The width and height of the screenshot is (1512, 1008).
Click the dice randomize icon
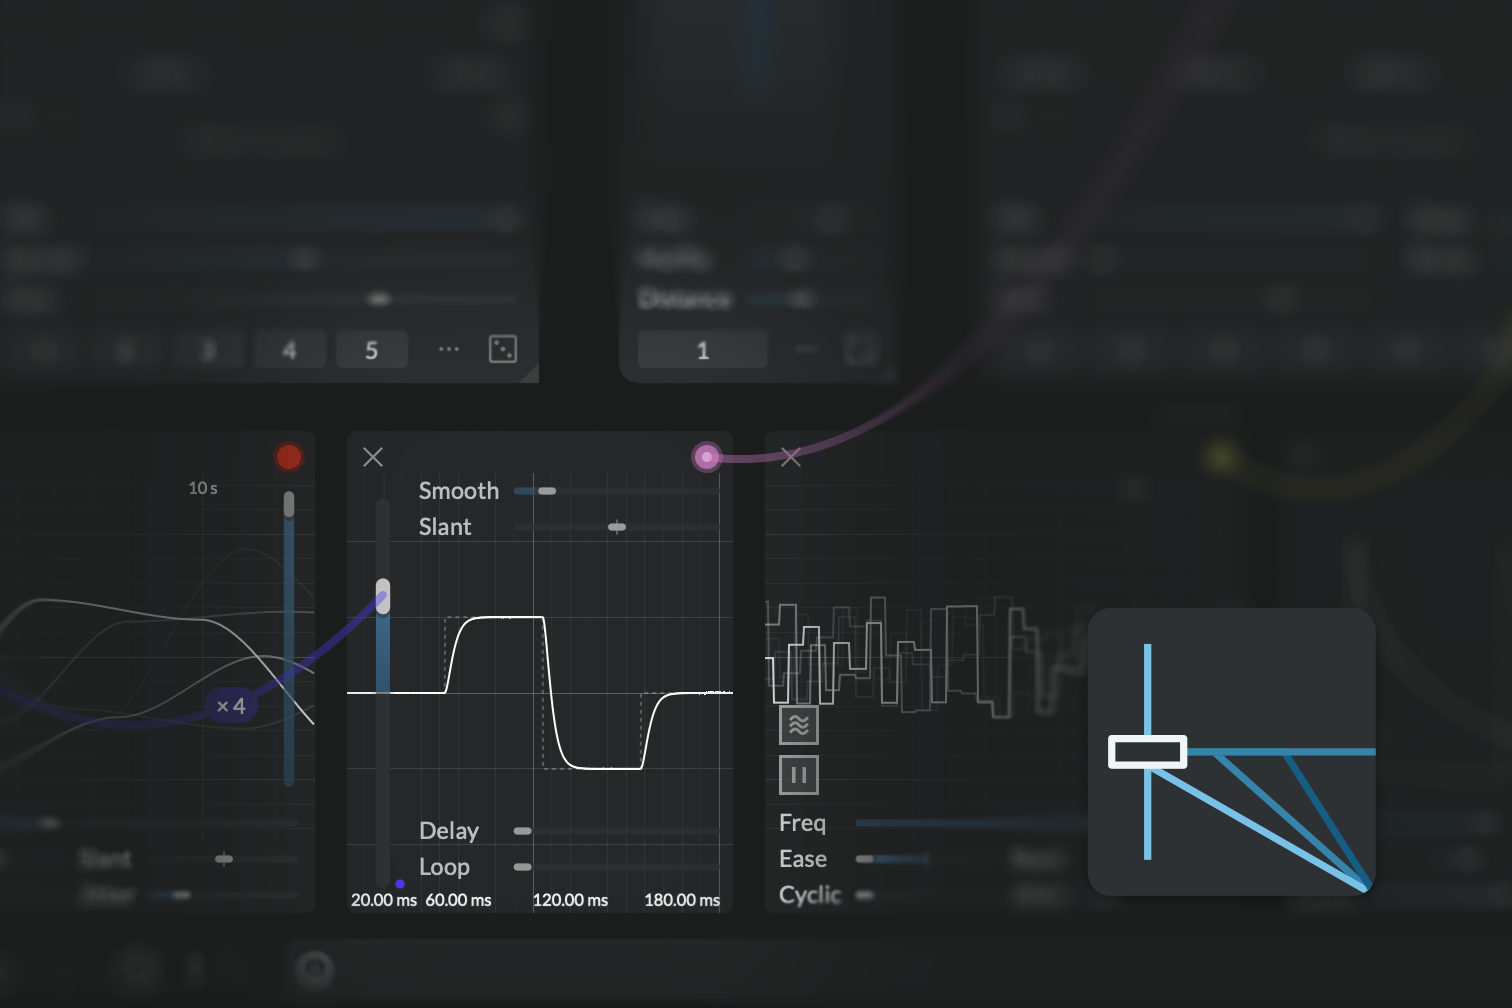click(502, 349)
